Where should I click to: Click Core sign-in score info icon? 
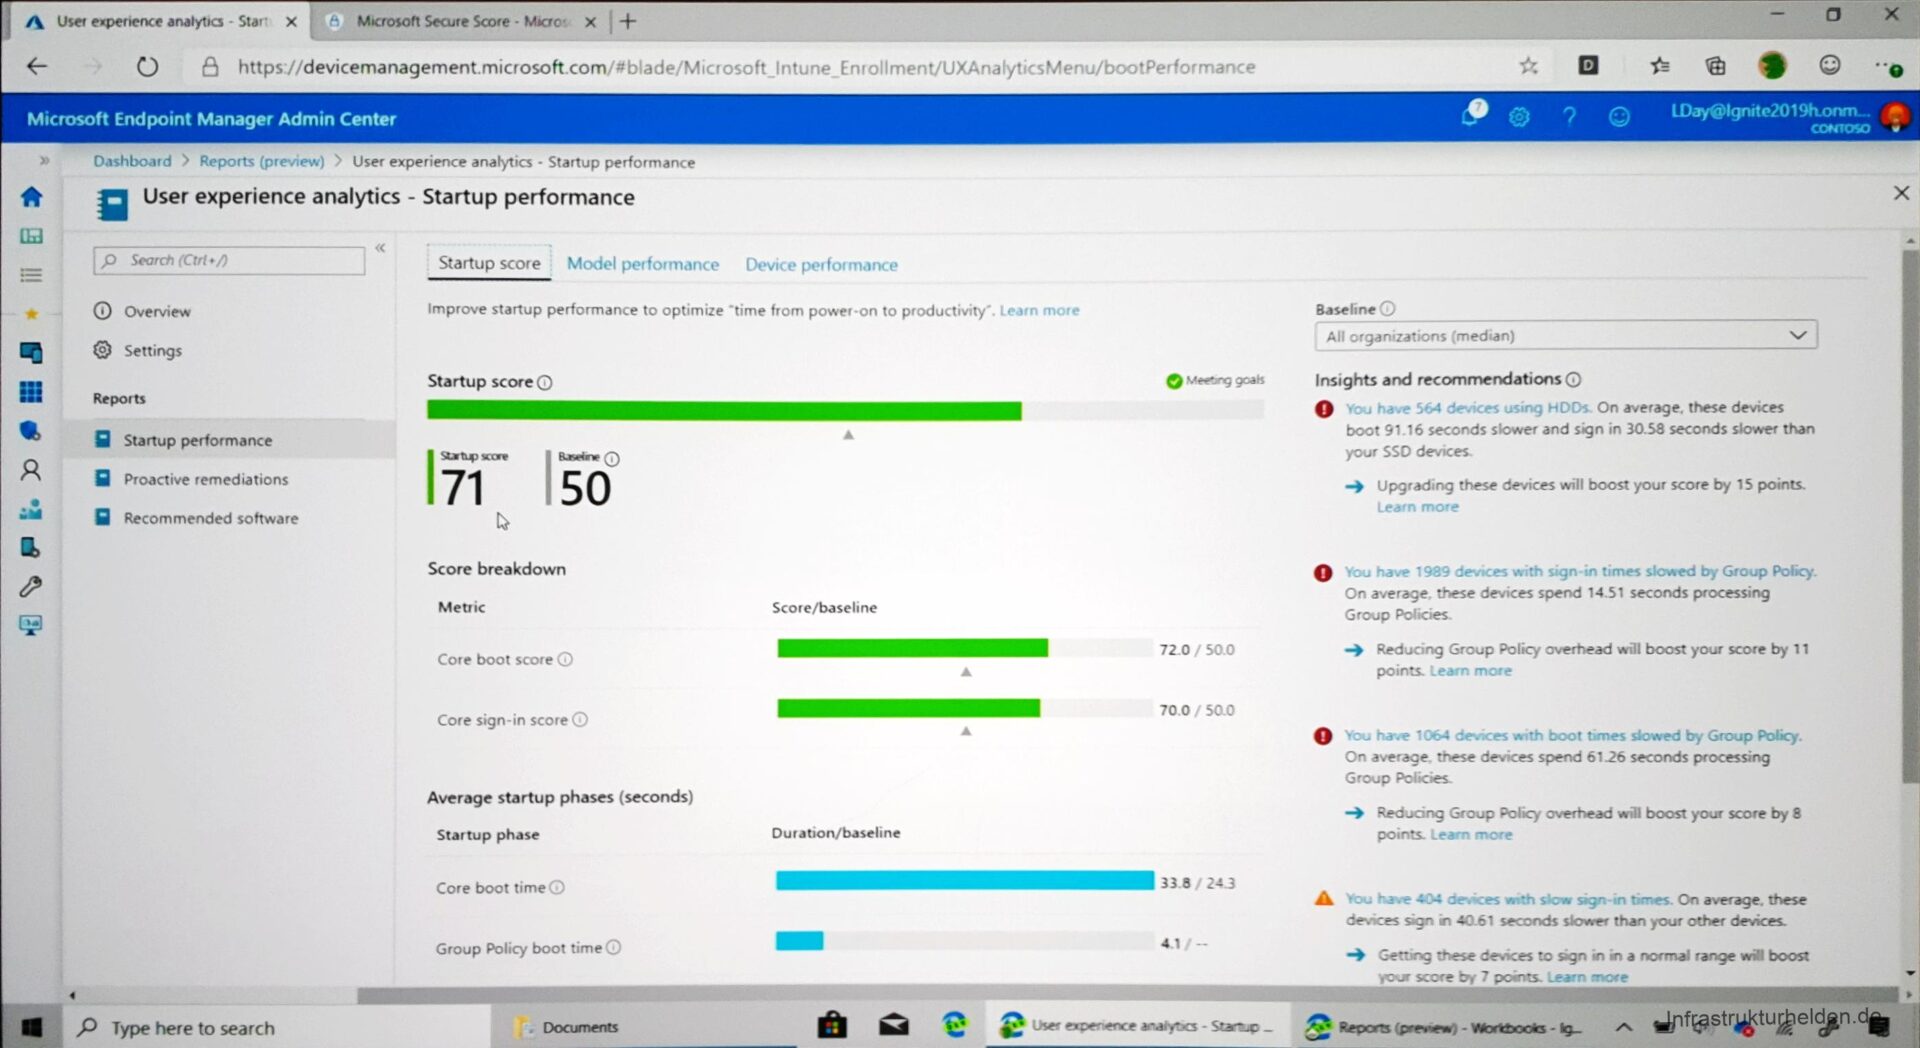tap(580, 719)
